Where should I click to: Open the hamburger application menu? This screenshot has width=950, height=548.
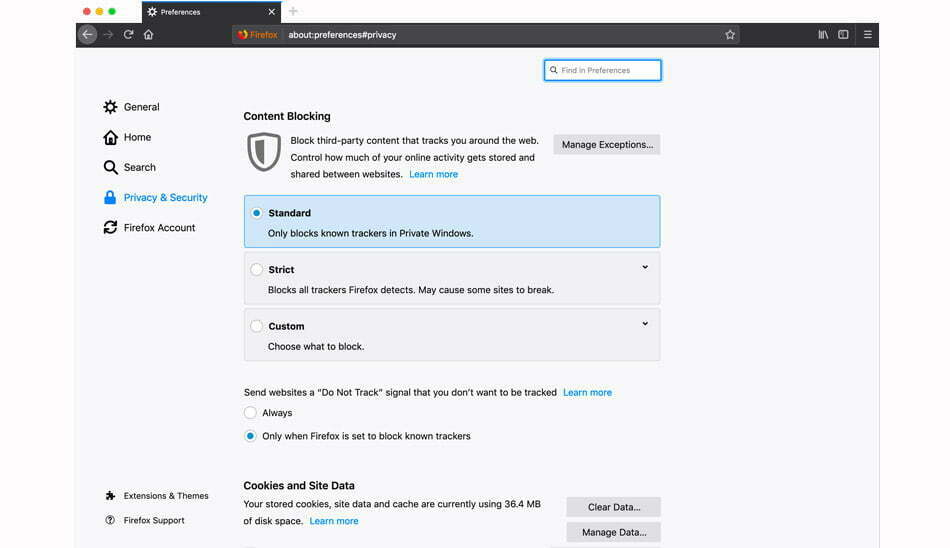click(x=868, y=35)
